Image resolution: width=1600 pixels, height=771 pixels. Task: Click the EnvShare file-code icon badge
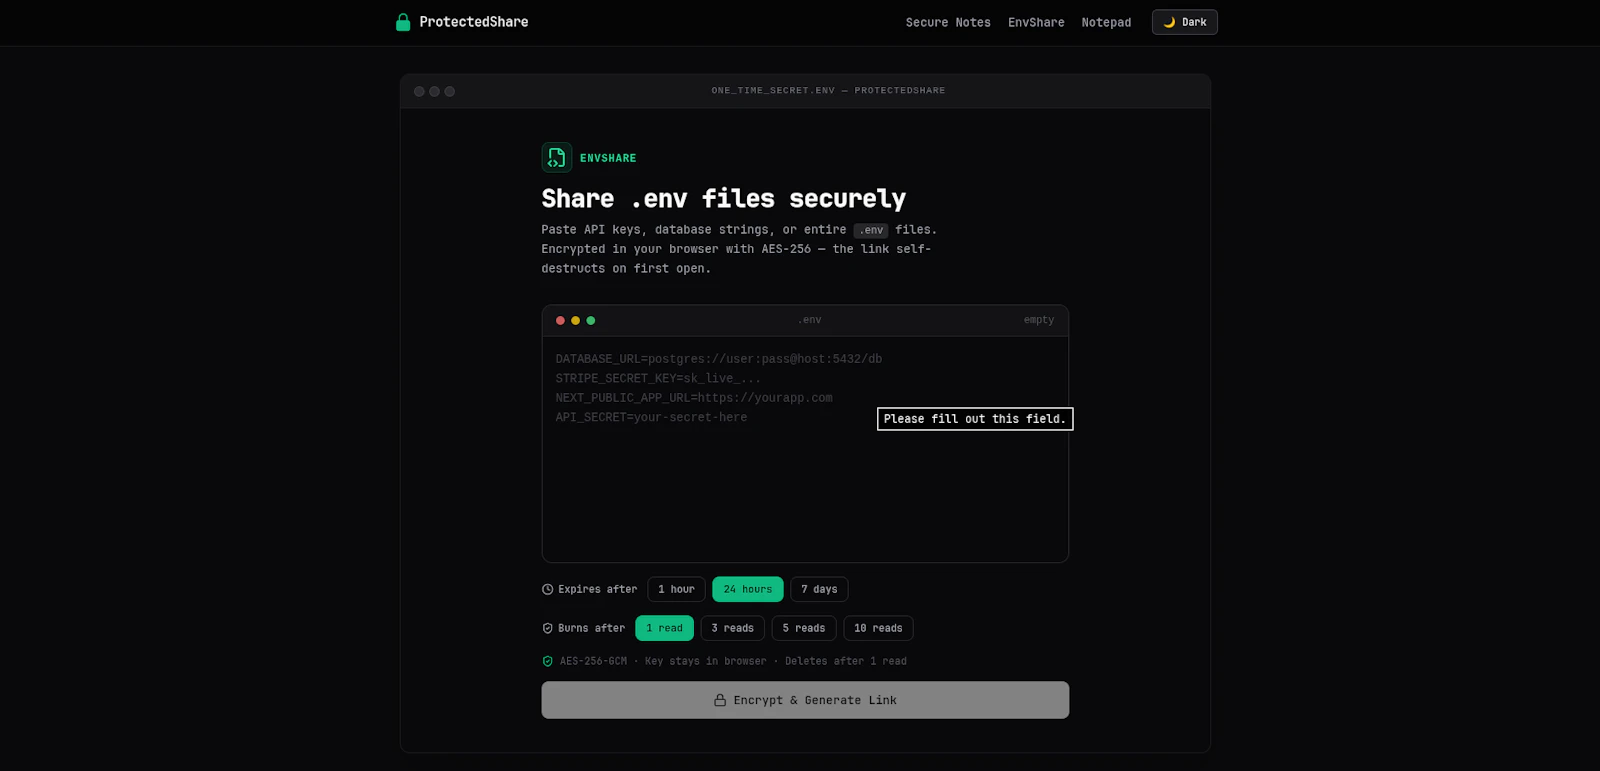click(x=557, y=157)
